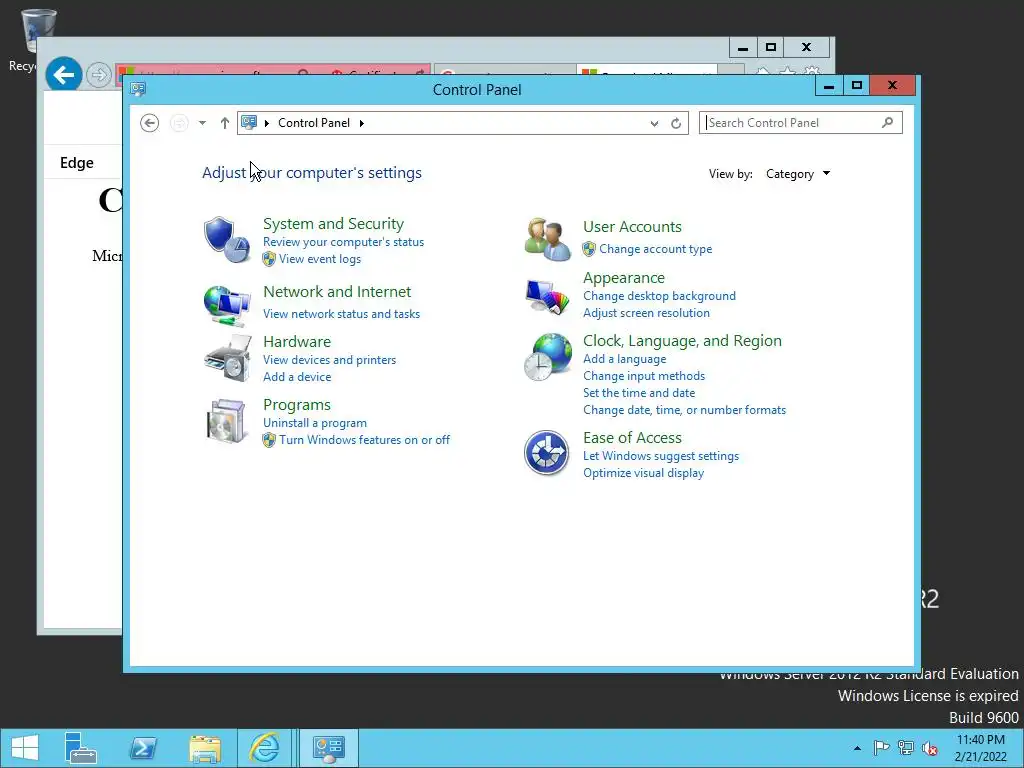The width and height of the screenshot is (1024, 768).
Task: Open the Programs category heading
Action: tap(296, 405)
